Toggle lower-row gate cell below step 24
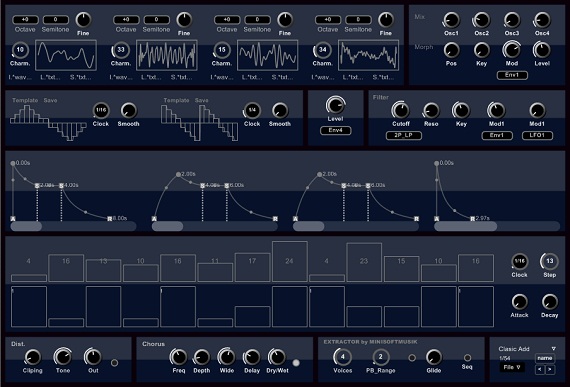This screenshot has height=387, width=570. (x=290, y=306)
